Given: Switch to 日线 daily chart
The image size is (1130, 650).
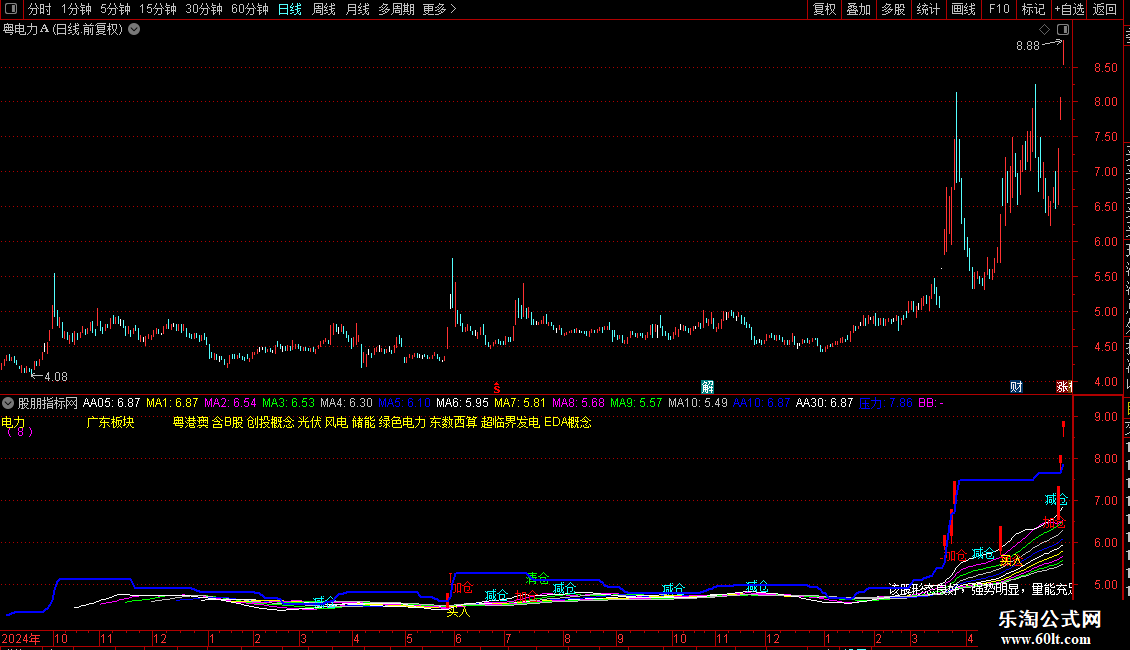Looking at the screenshot, I should [x=290, y=9].
